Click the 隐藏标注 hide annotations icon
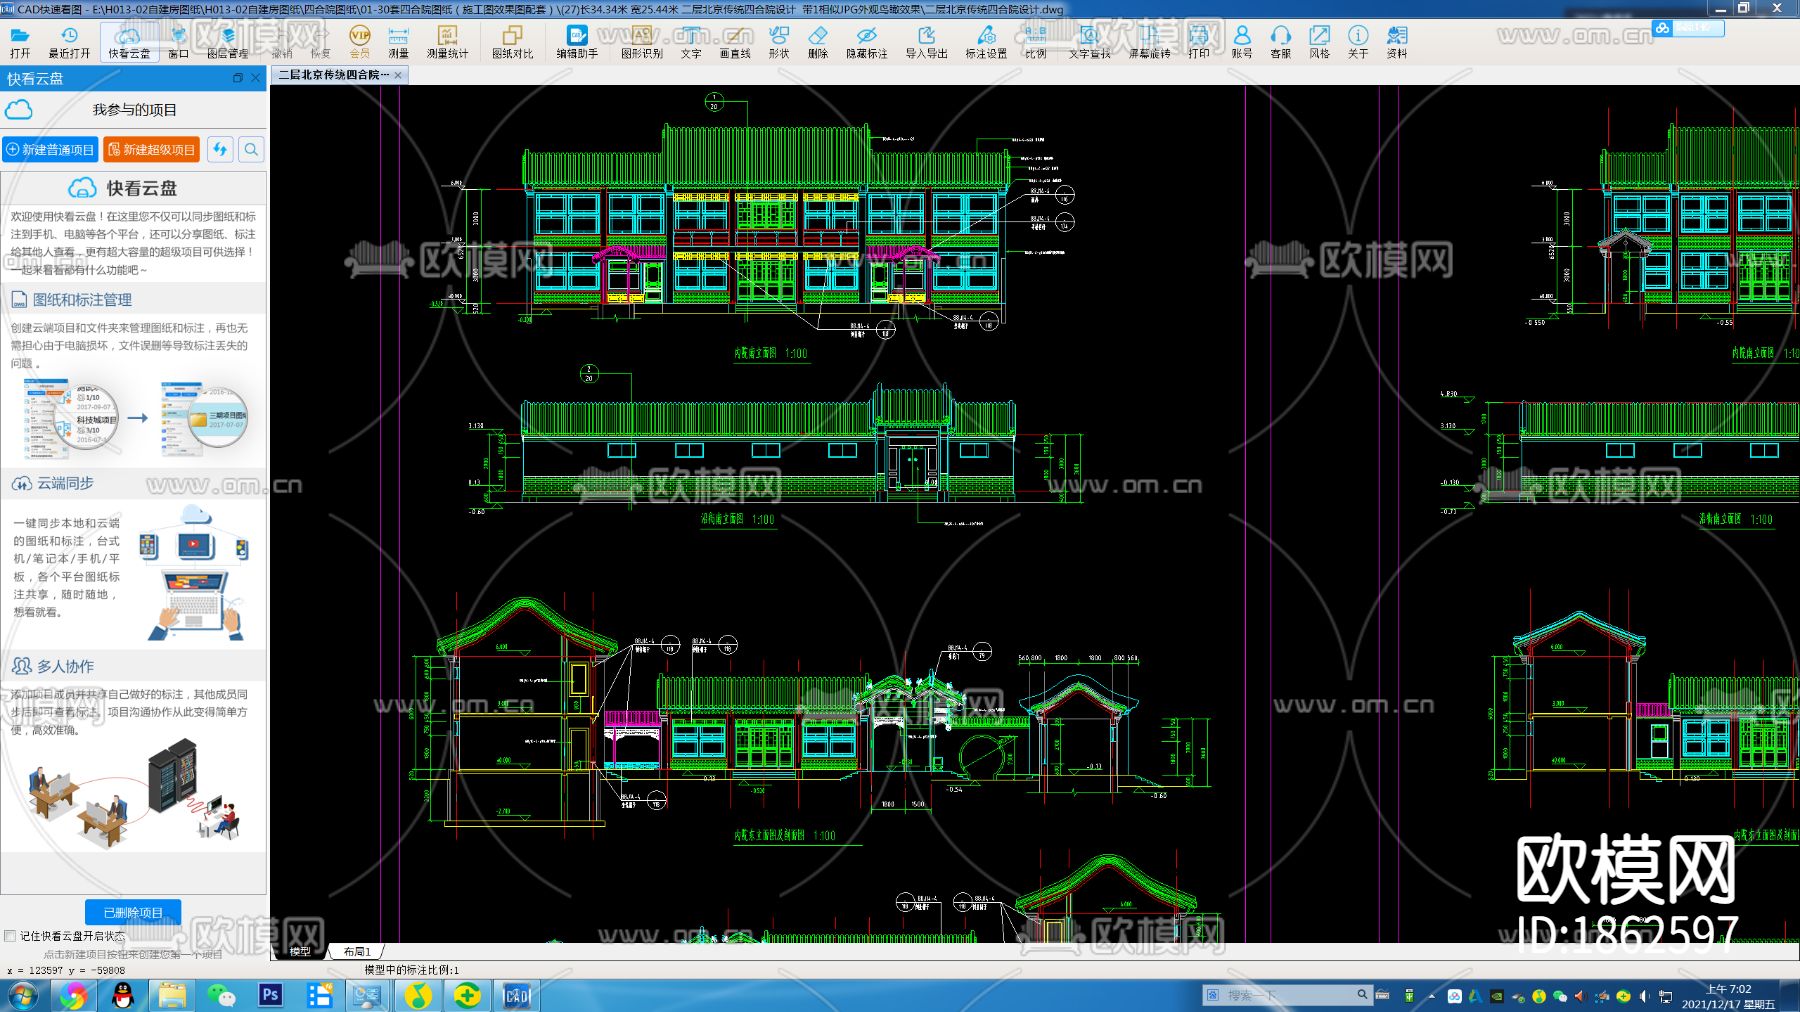The width and height of the screenshot is (1800, 1012). click(866, 41)
